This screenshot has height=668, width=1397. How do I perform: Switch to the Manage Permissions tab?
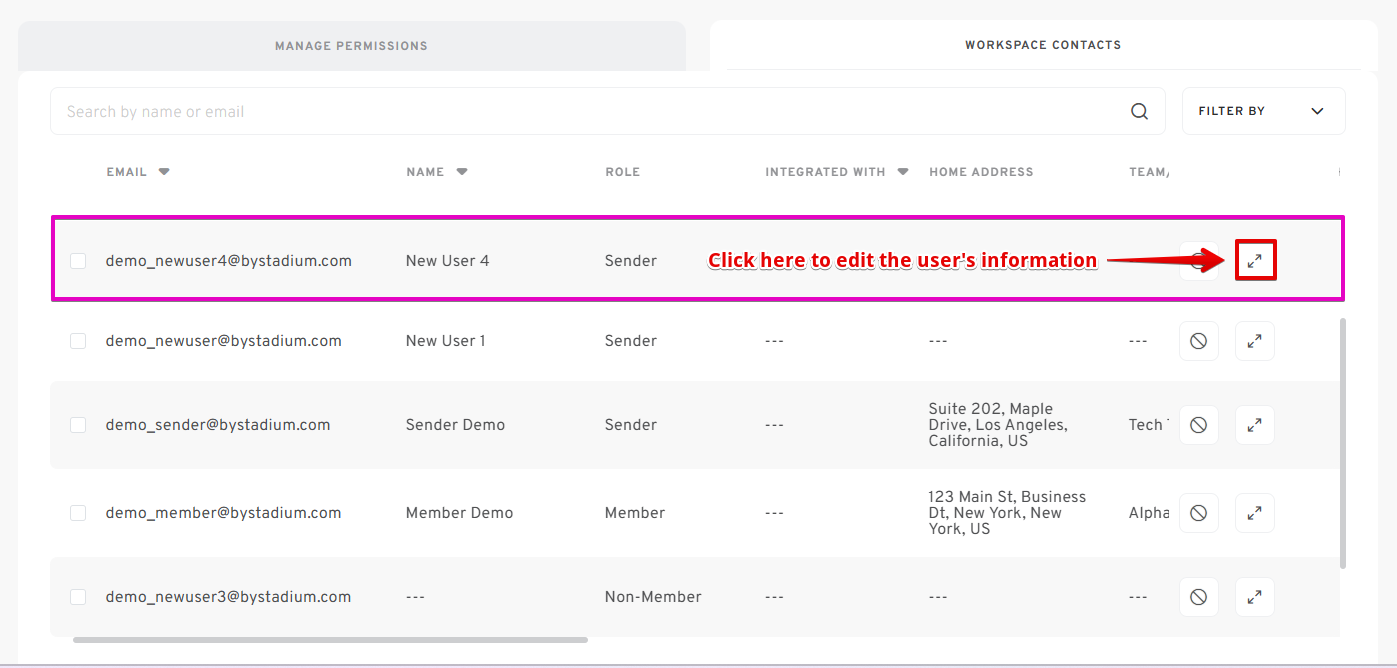tap(351, 46)
